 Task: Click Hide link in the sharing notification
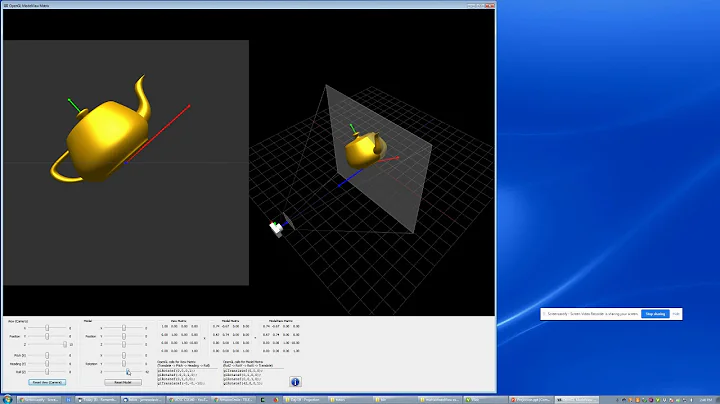coord(675,314)
